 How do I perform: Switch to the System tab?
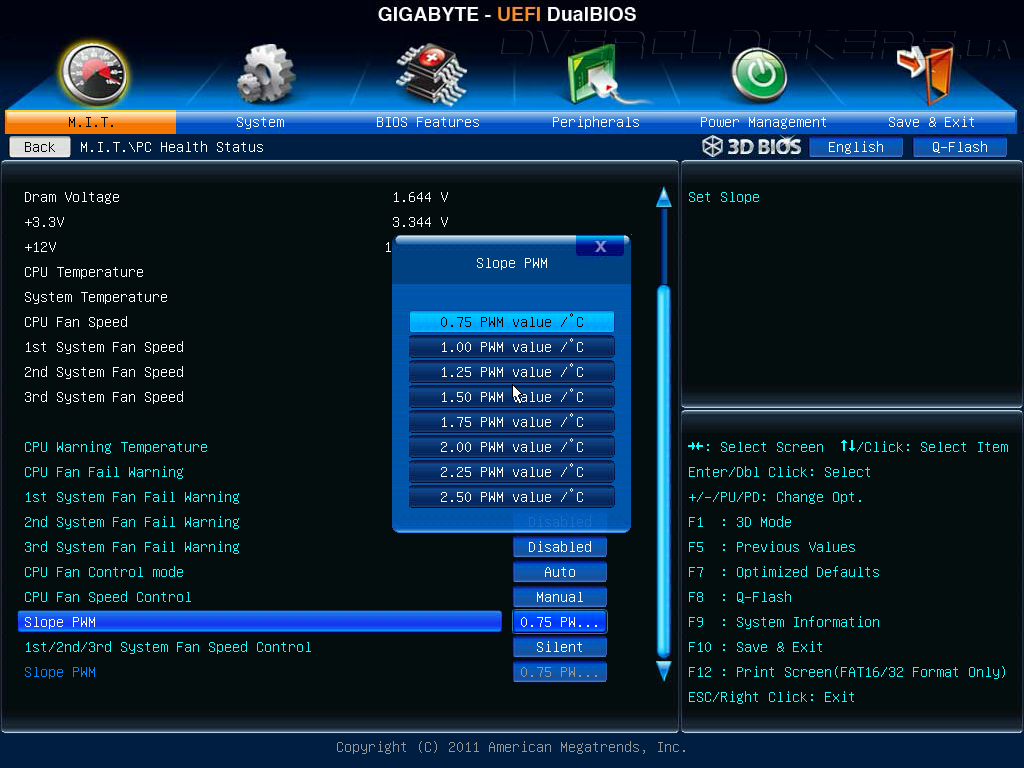(x=260, y=122)
